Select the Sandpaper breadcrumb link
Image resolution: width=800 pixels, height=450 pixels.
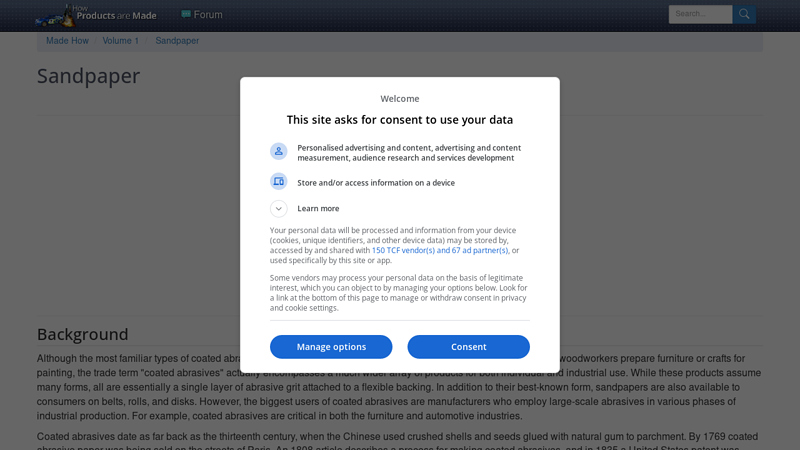(x=177, y=41)
